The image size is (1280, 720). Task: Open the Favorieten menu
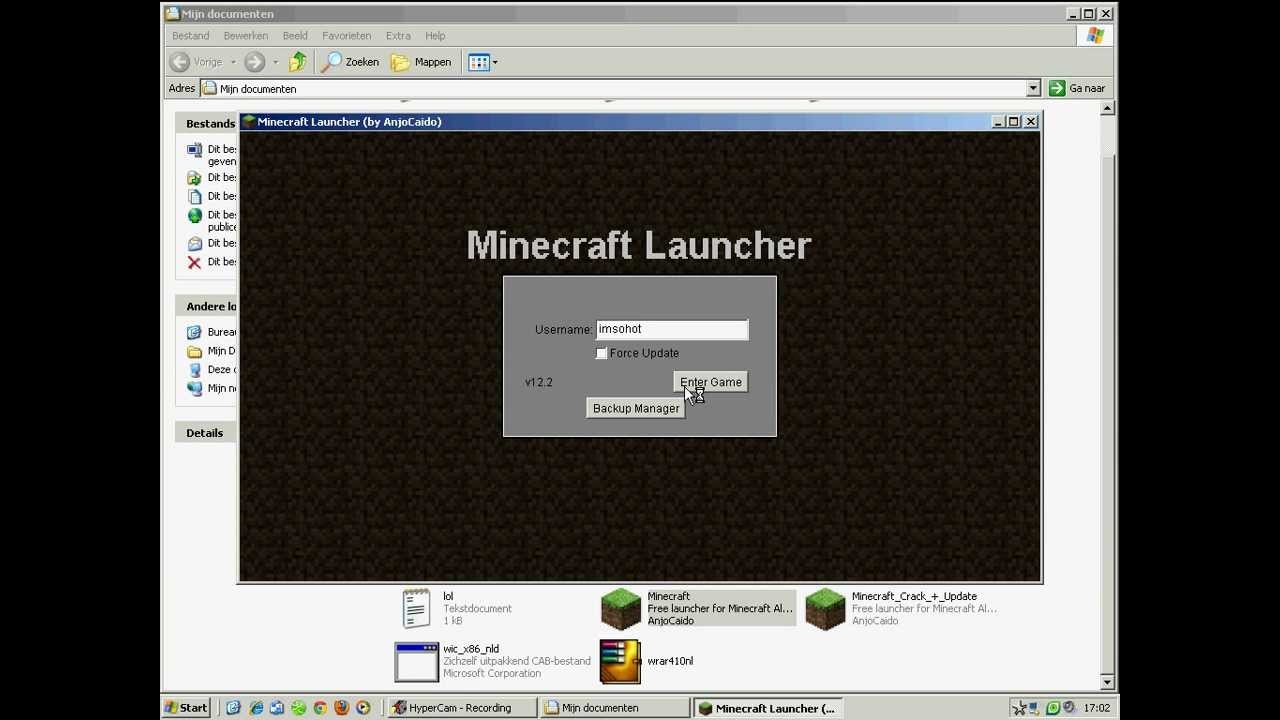346,35
